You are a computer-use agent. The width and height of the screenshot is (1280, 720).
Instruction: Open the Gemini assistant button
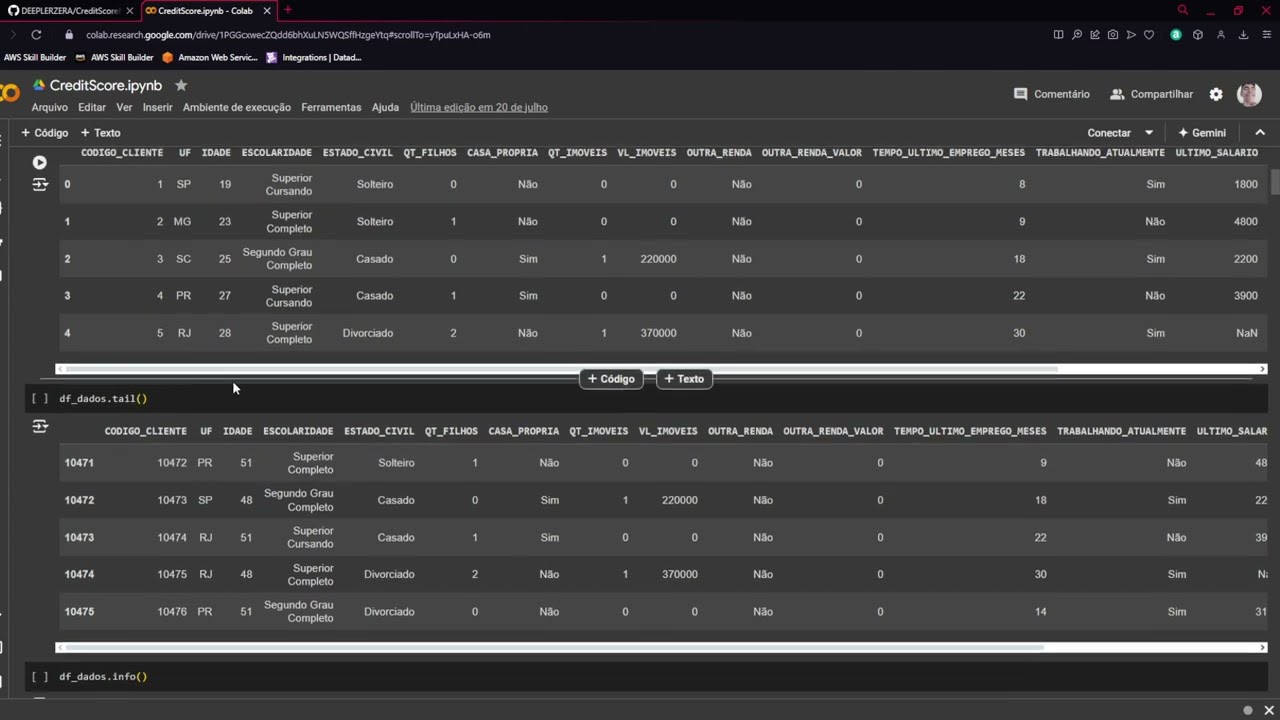coord(1202,133)
